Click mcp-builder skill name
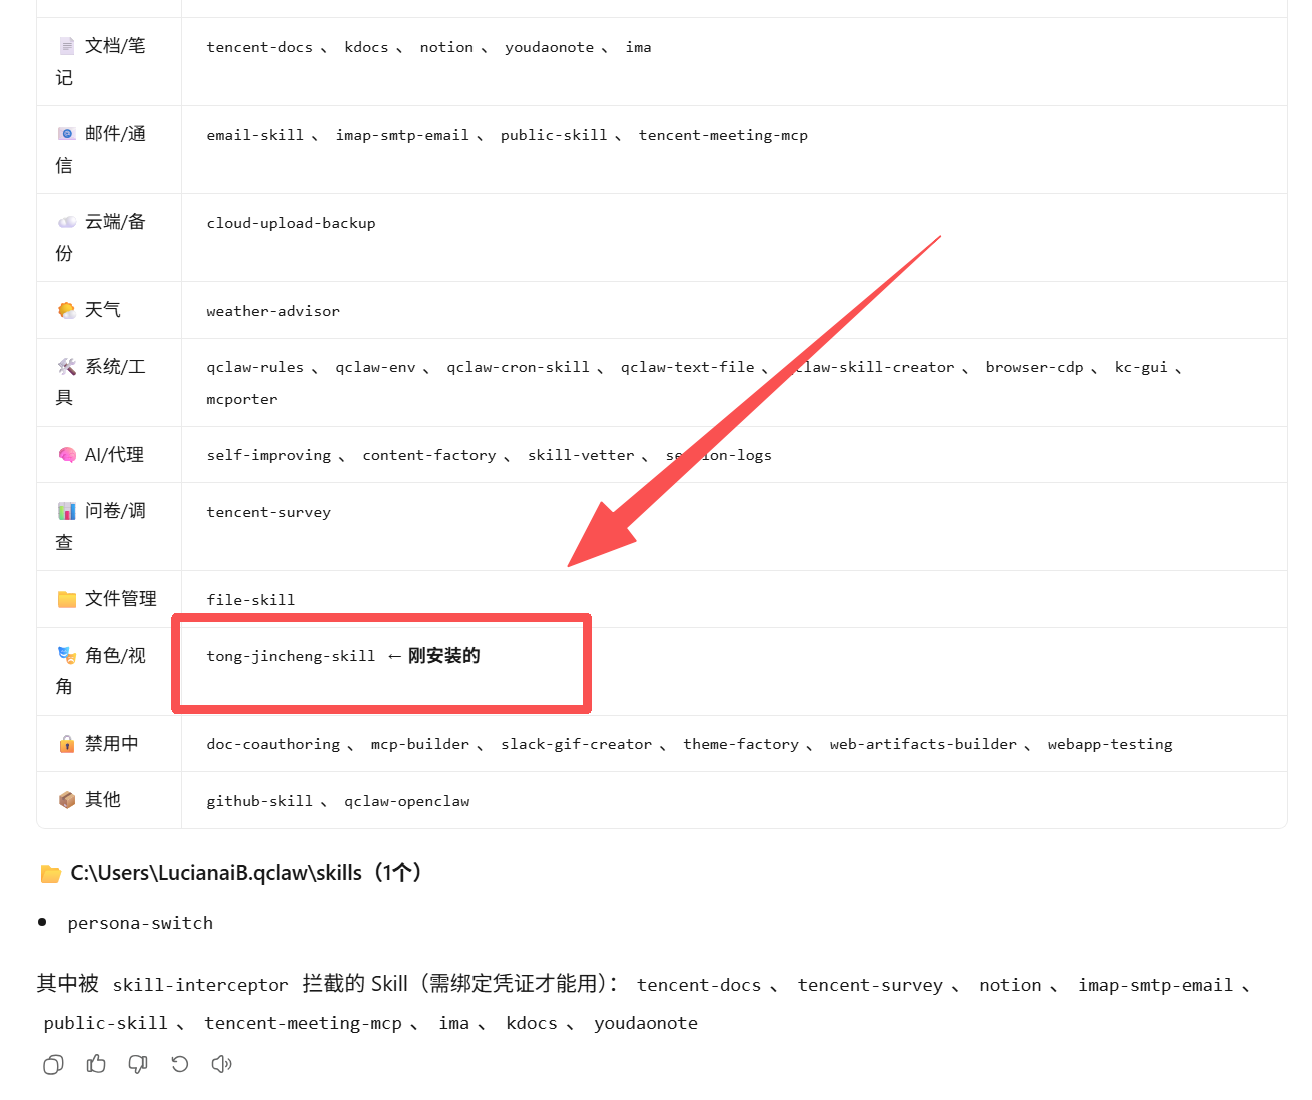 pyautogui.click(x=420, y=744)
